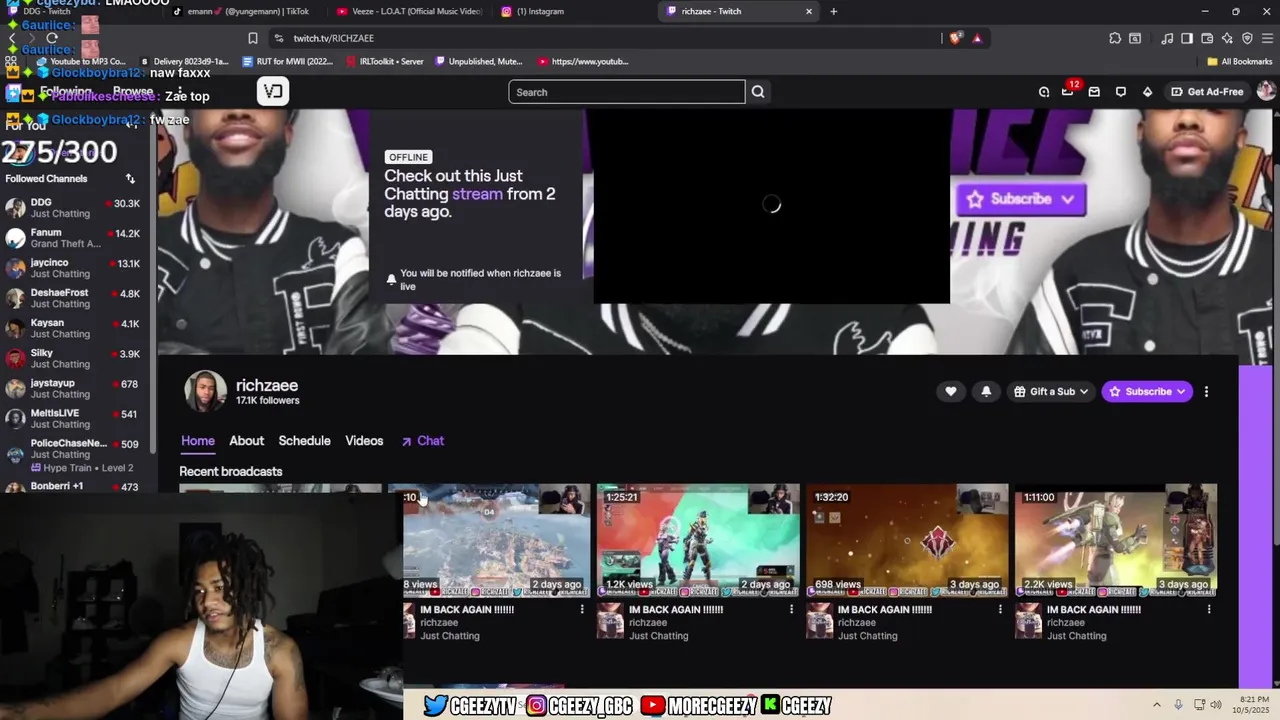
Task: Open the RUT for MWII bookmark
Action: [x=286, y=61]
